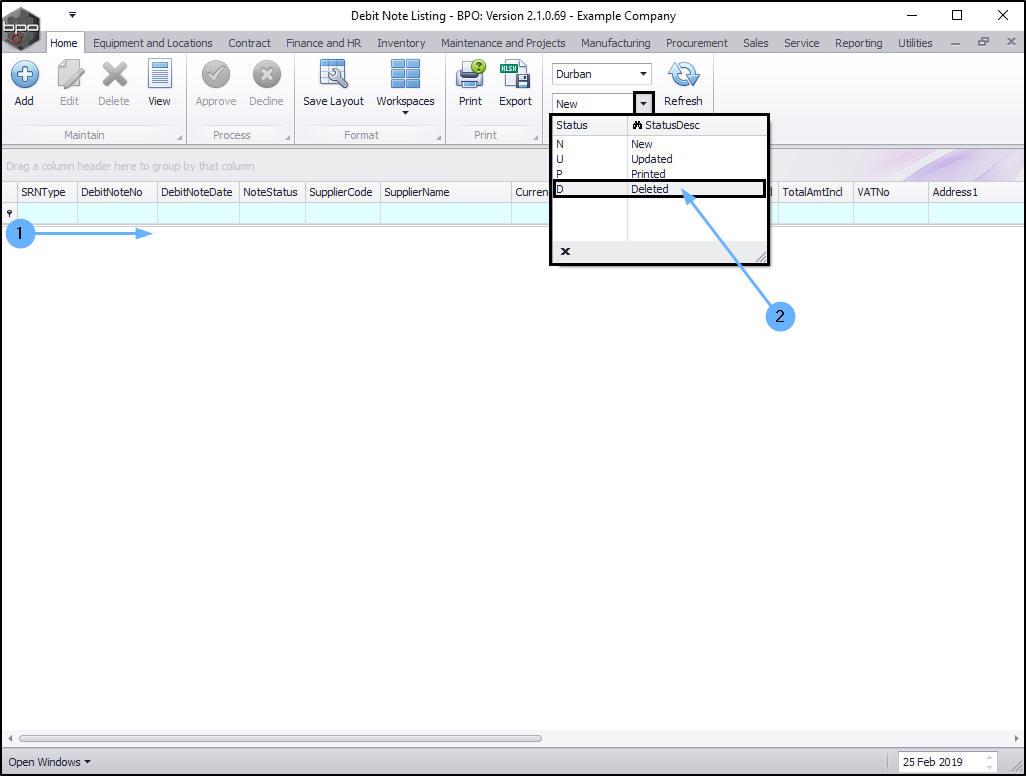Sort by SRNType column header

click(x=47, y=192)
